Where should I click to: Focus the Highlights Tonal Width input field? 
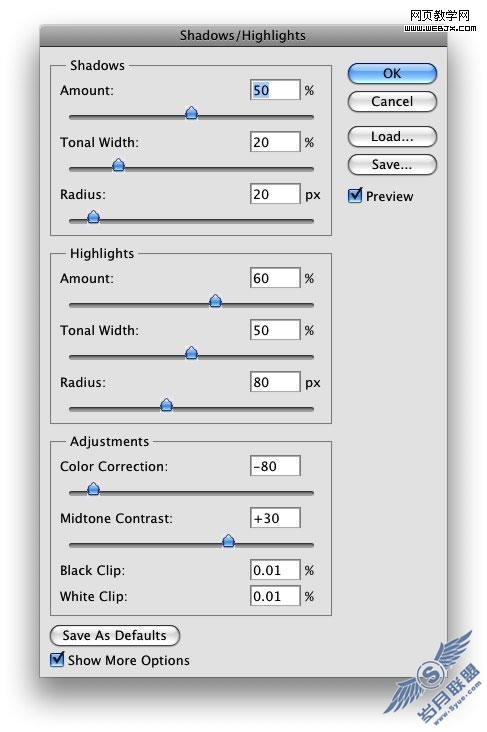click(275, 330)
